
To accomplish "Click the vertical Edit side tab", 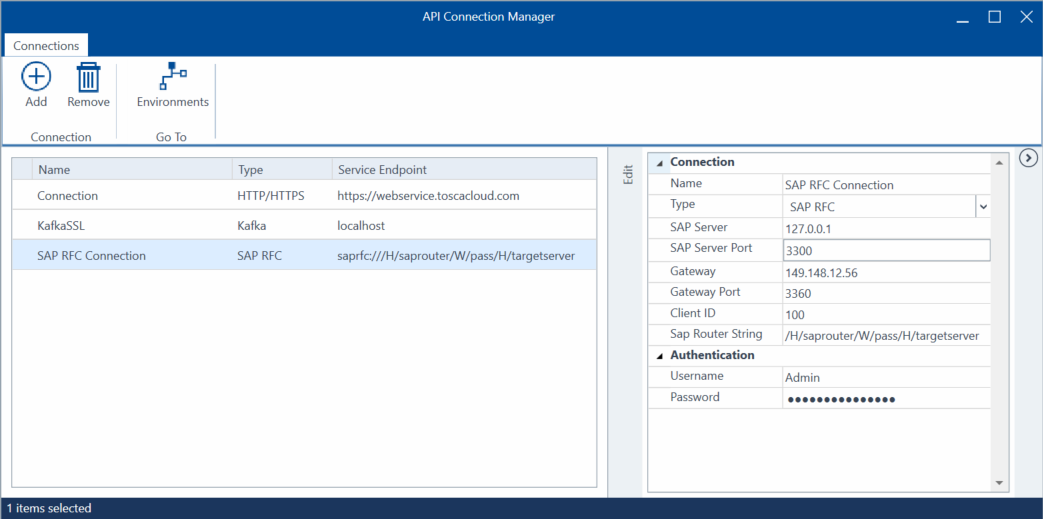I will point(628,174).
